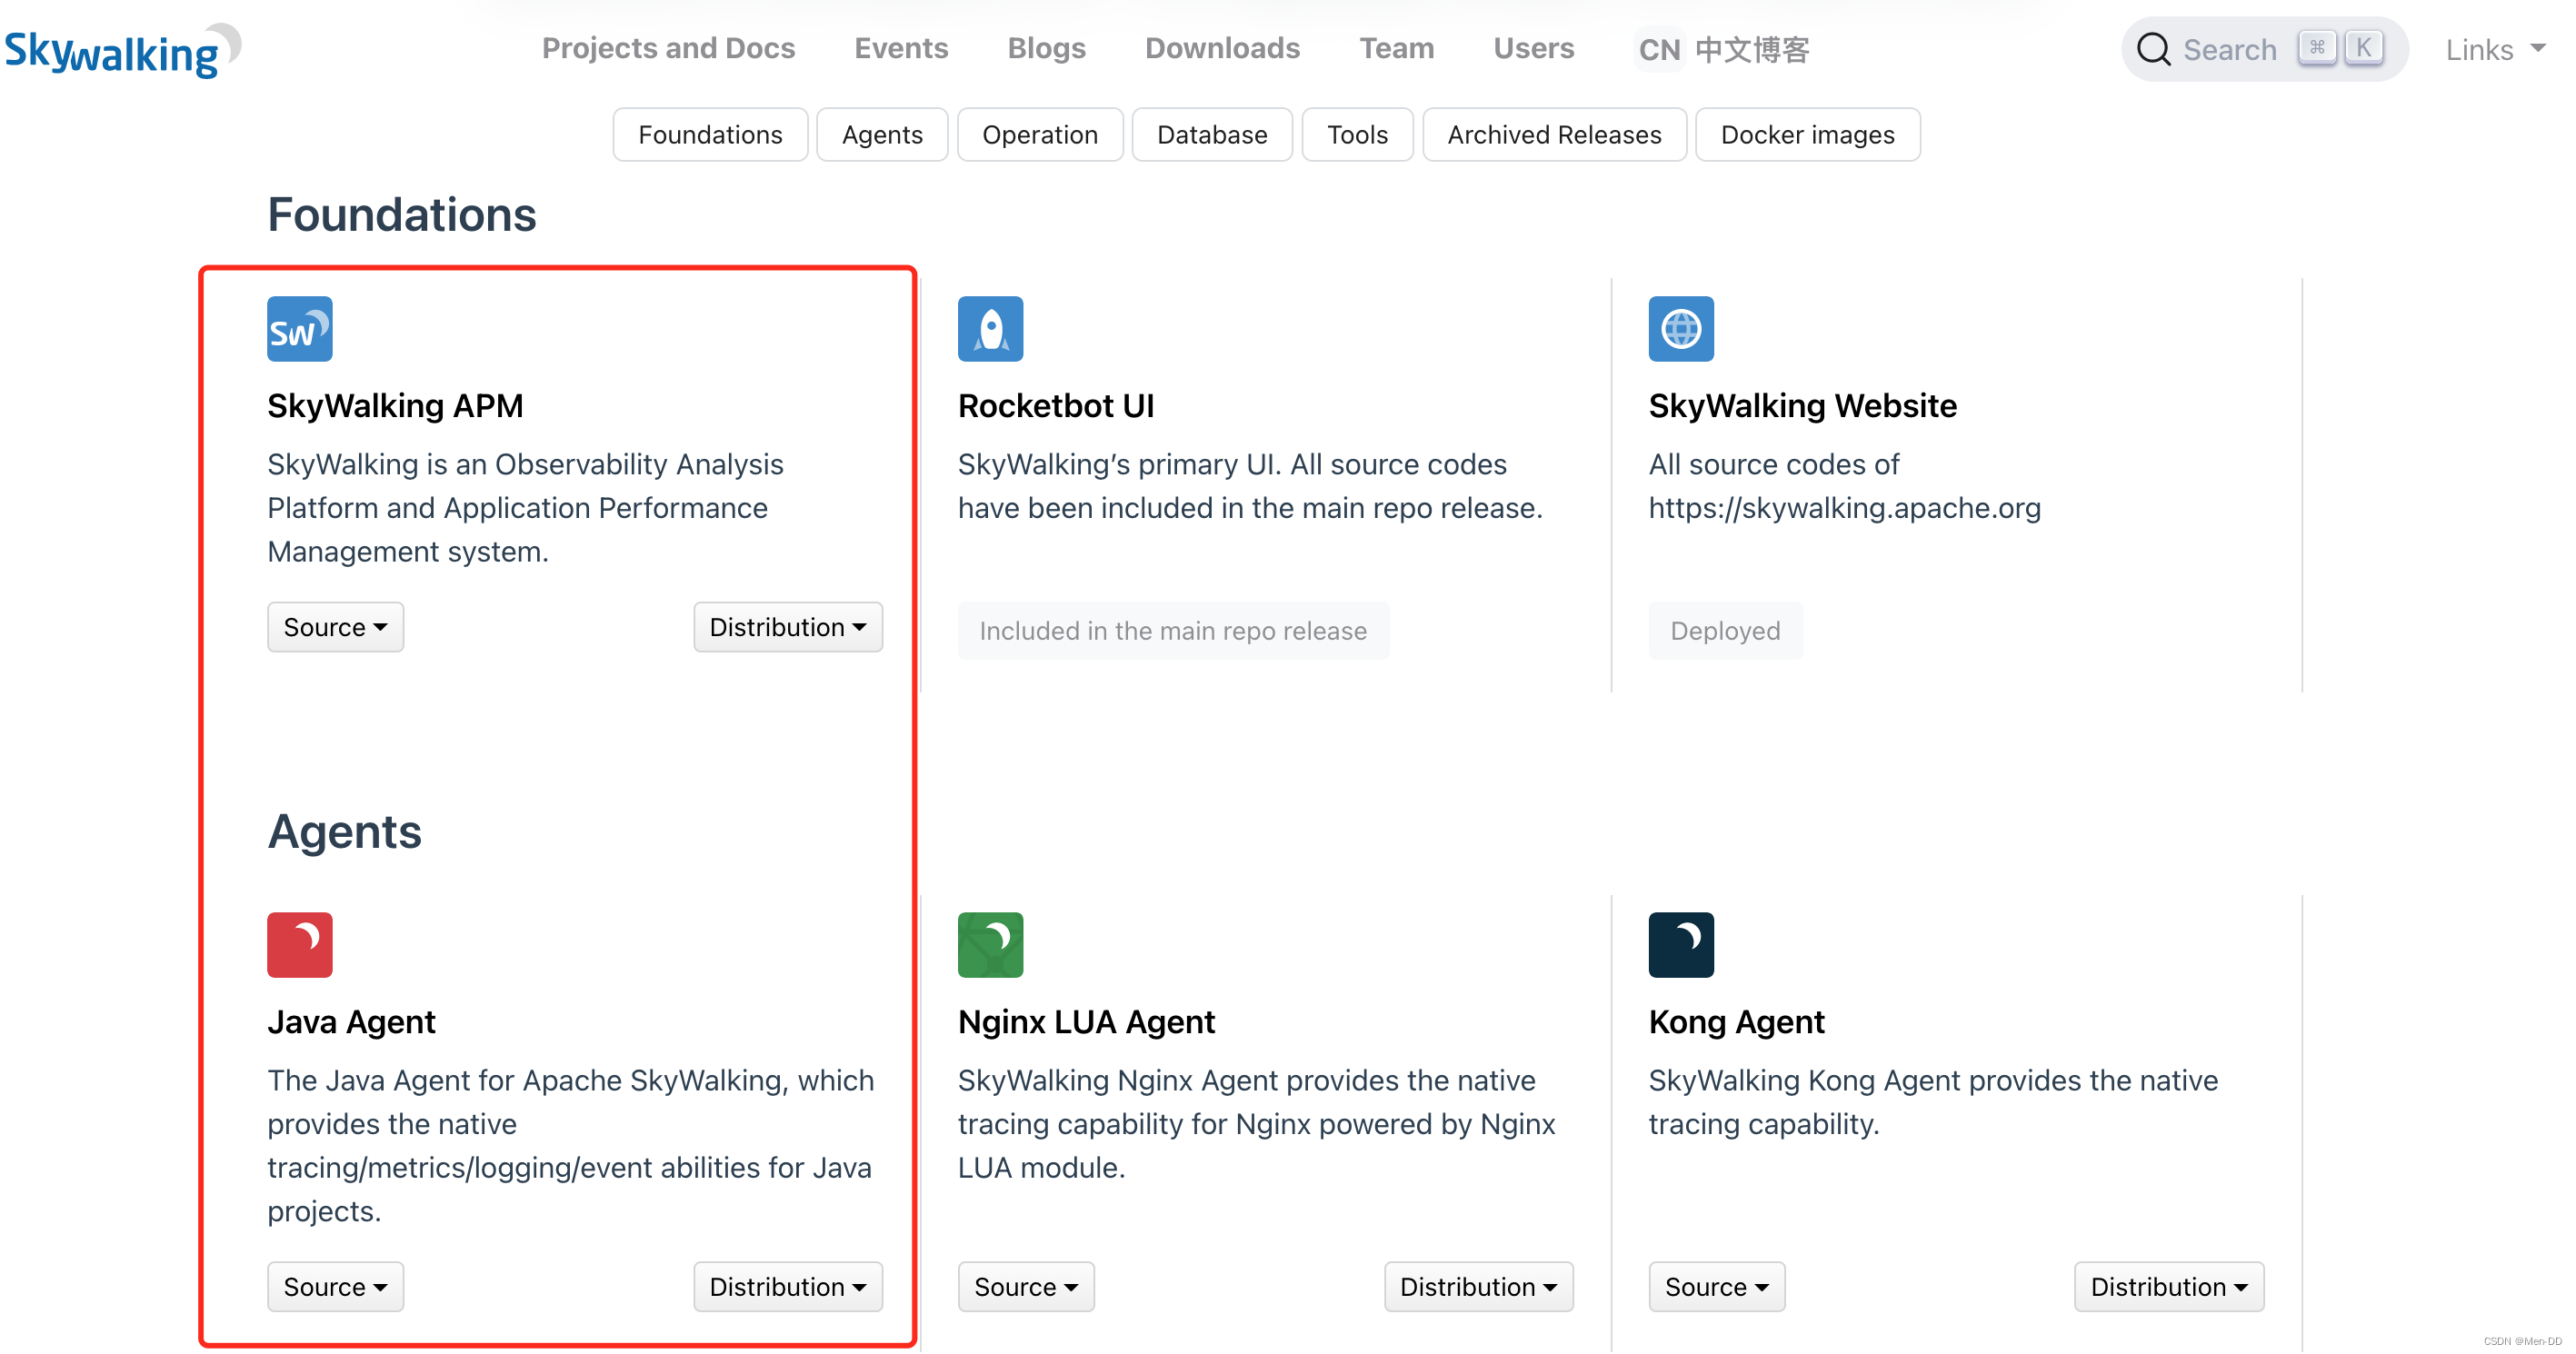This screenshot has height=1354, width=2576.
Task: Open the 中文博客 Chinese blog link
Action: pos(1752,49)
